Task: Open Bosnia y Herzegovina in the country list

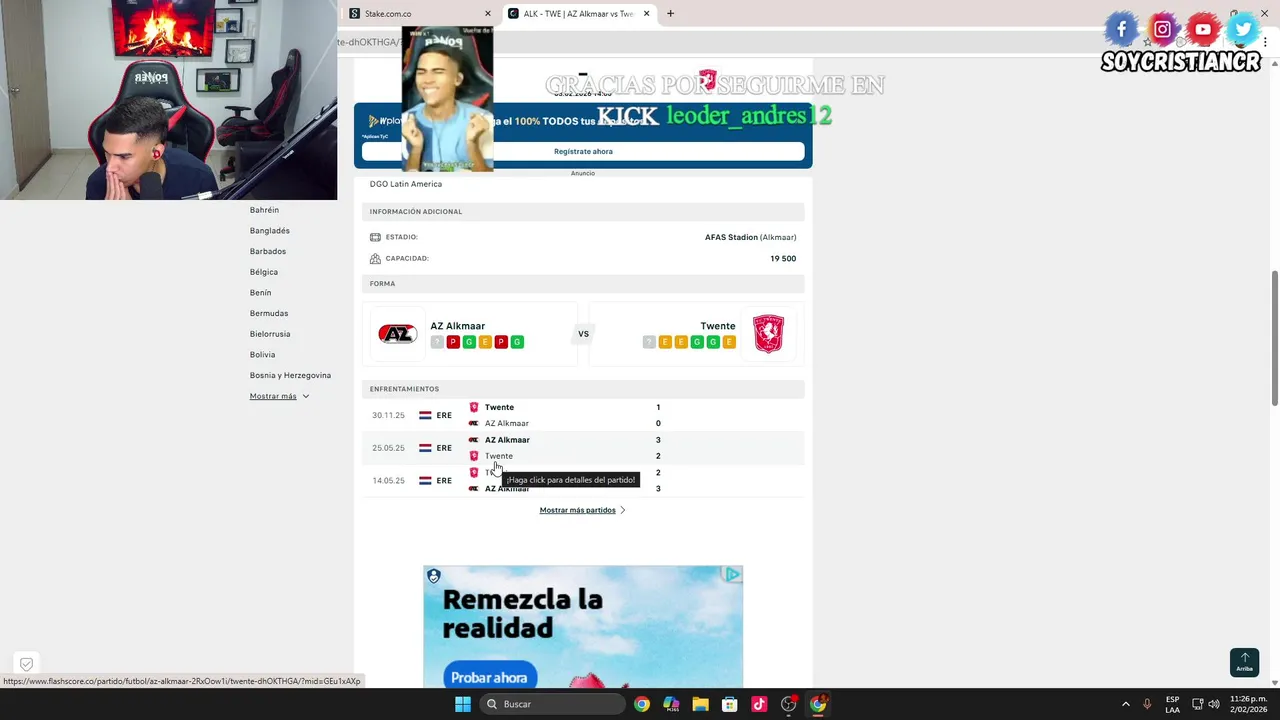Action: click(x=290, y=375)
